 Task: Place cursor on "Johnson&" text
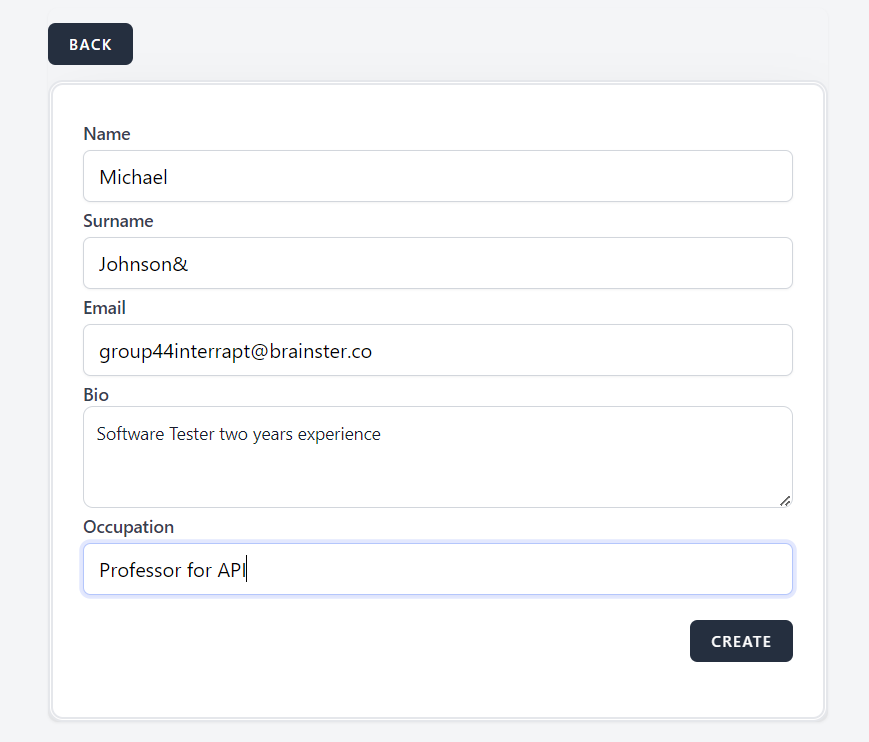[143, 265]
